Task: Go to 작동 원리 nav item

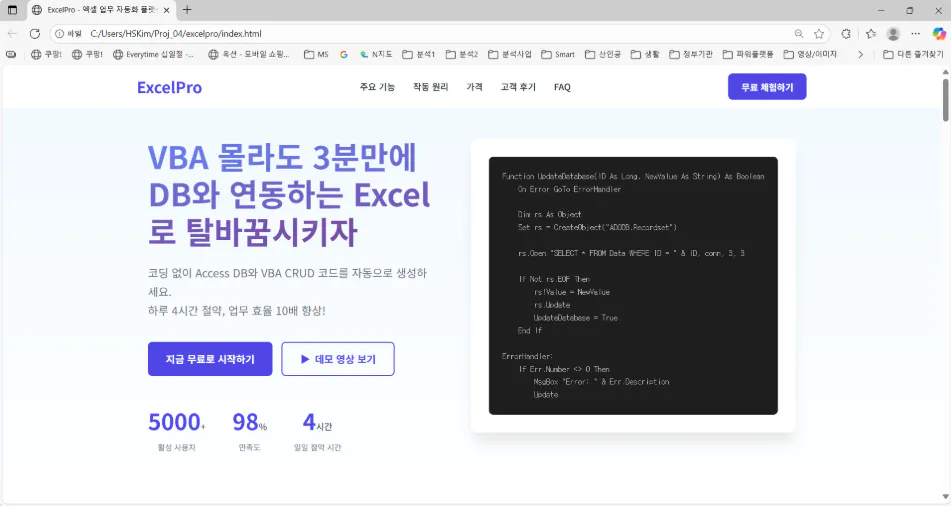Action: pos(431,87)
